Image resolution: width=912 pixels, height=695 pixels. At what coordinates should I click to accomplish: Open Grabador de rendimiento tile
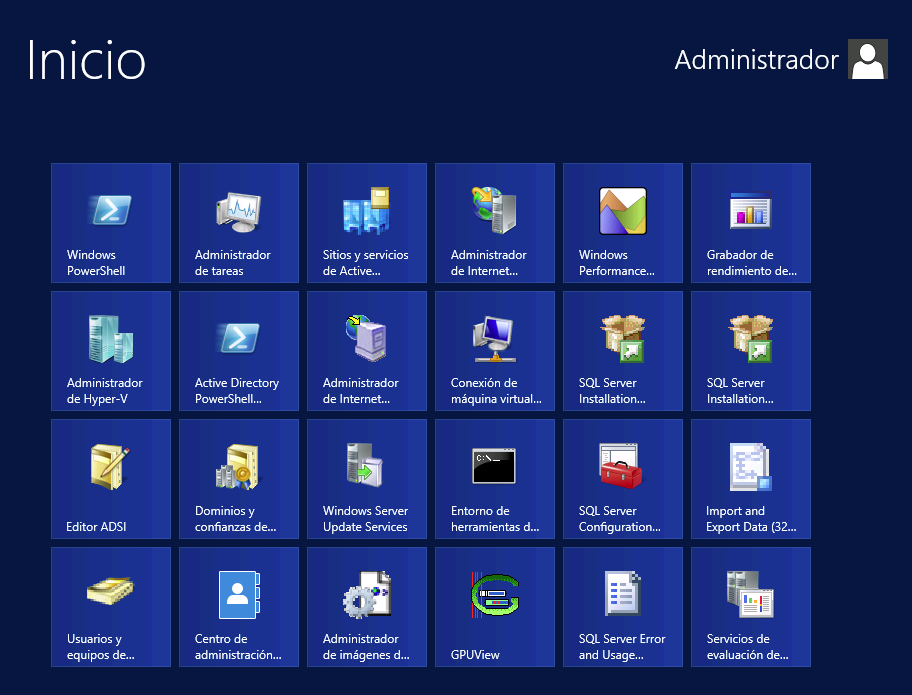click(751, 223)
